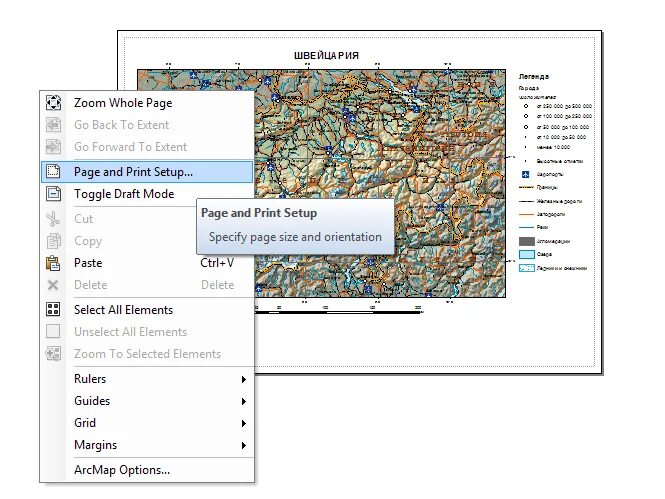Click the Toggle Draft Mode icon

click(53, 194)
